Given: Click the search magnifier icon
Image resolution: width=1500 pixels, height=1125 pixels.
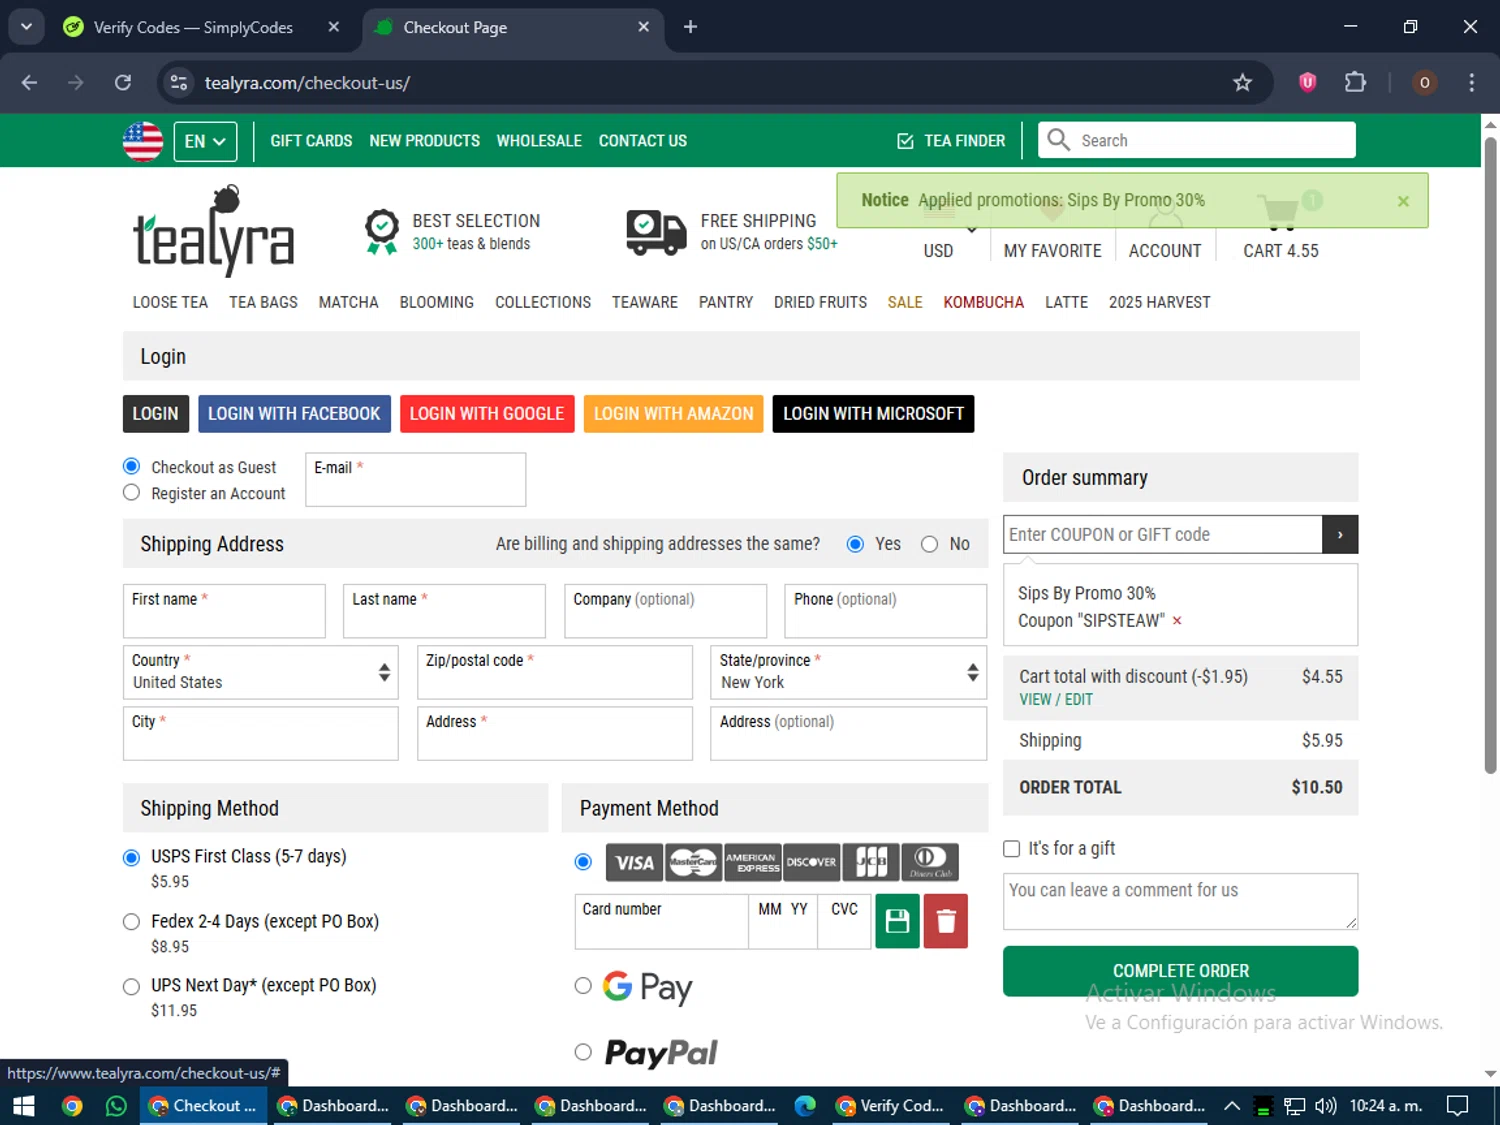Looking at the screenshot, I should (1059, 140).
